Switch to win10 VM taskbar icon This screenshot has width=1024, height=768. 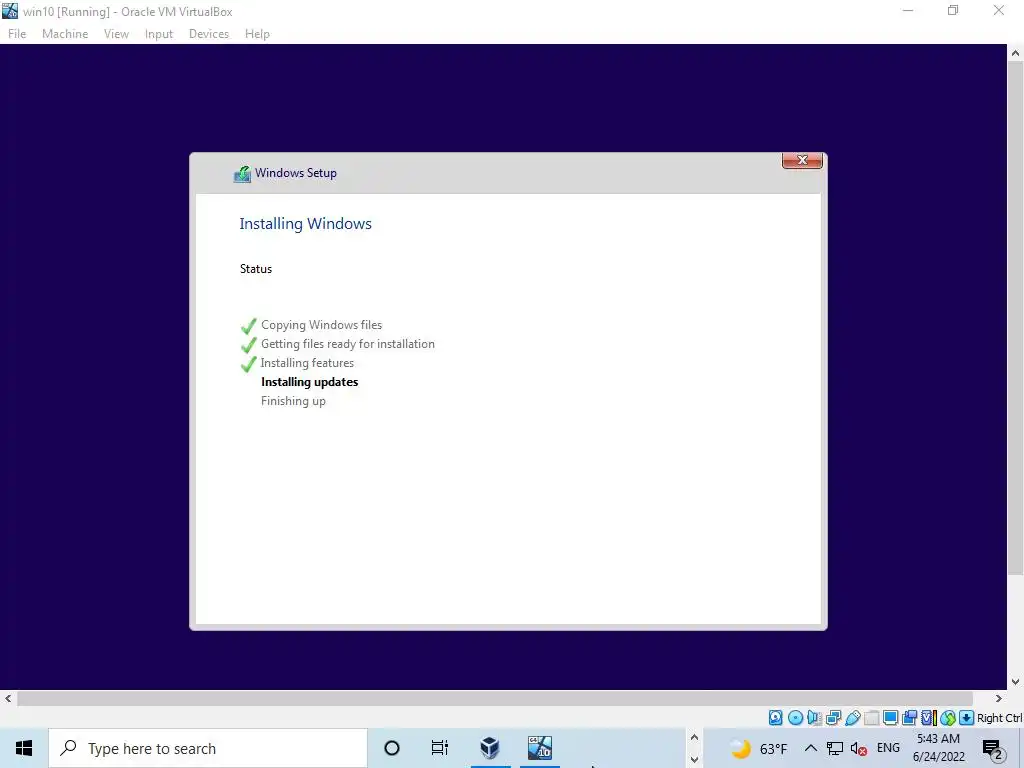tap(539, 748)
